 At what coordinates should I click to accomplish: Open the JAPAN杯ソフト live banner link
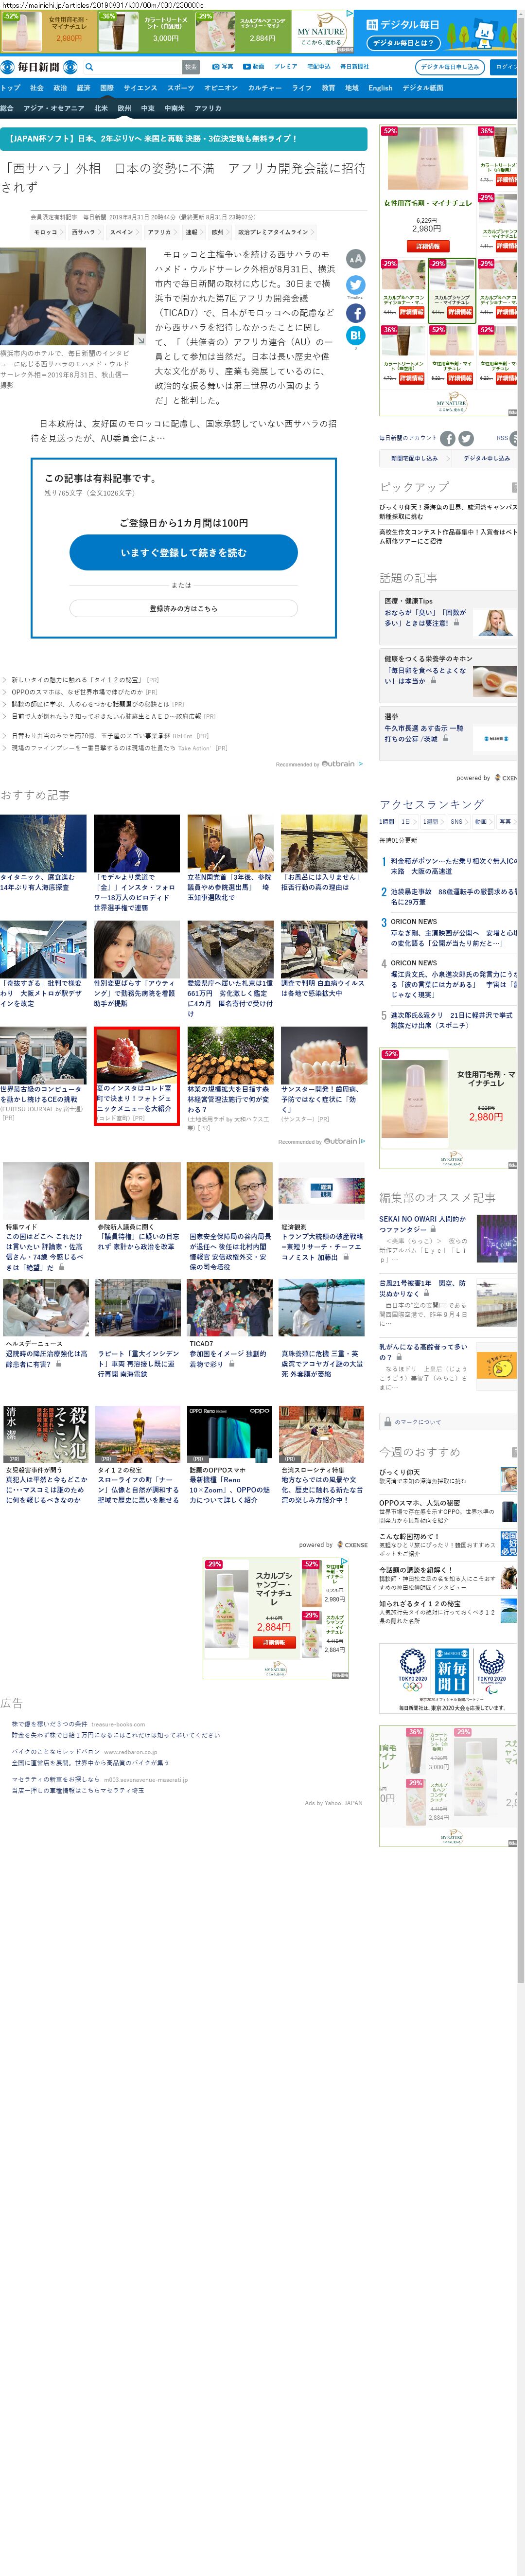tap(183, 139)
